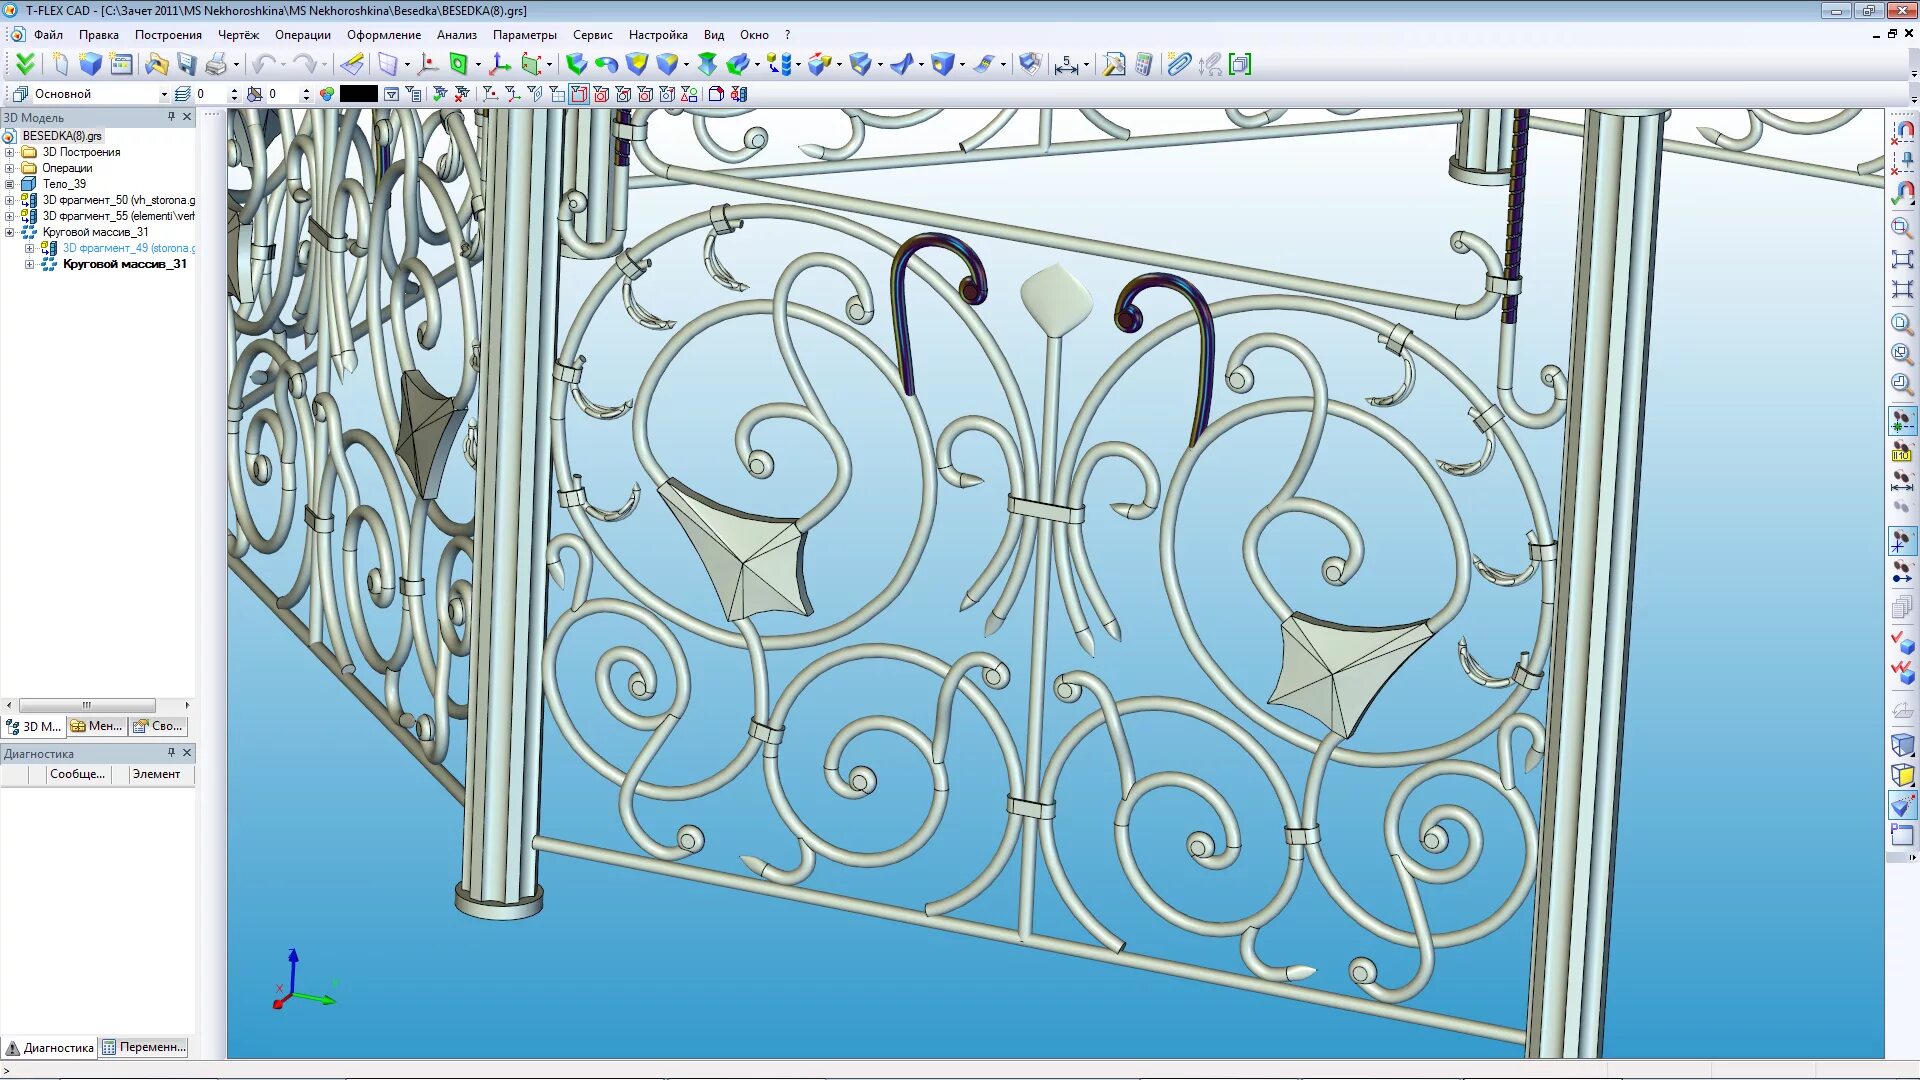
Task: Select Круговой массив_31 bold tree item
Action: [x=124, y=264]
